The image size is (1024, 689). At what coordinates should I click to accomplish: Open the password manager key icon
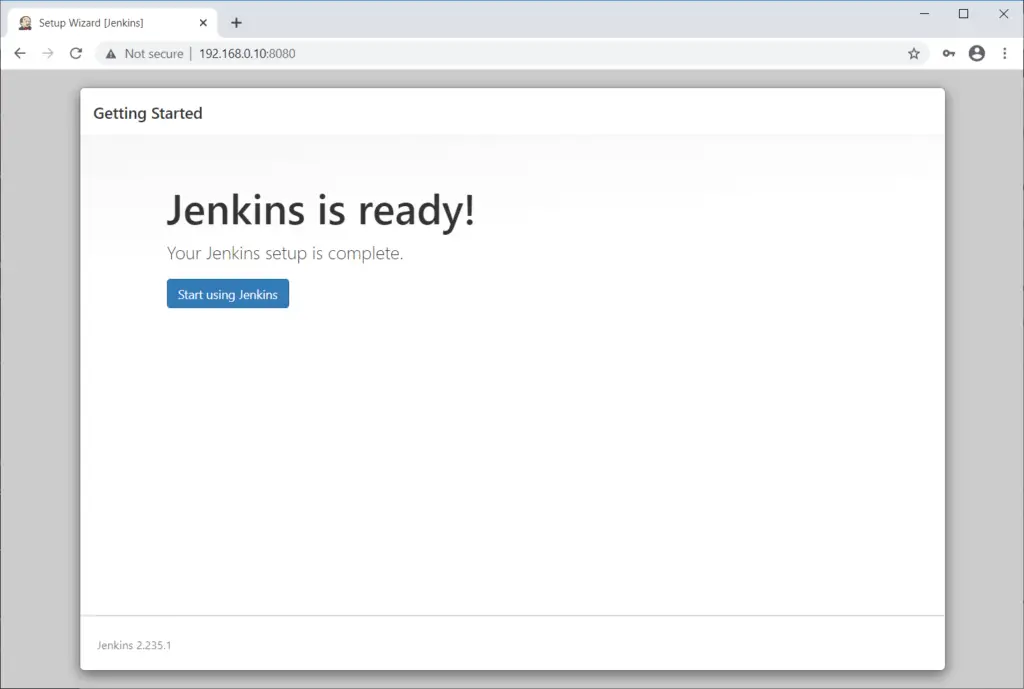tap(948, 53)
